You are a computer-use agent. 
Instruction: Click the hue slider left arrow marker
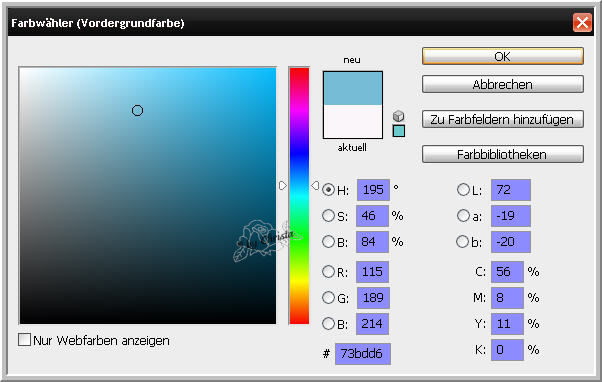(283, 186)
